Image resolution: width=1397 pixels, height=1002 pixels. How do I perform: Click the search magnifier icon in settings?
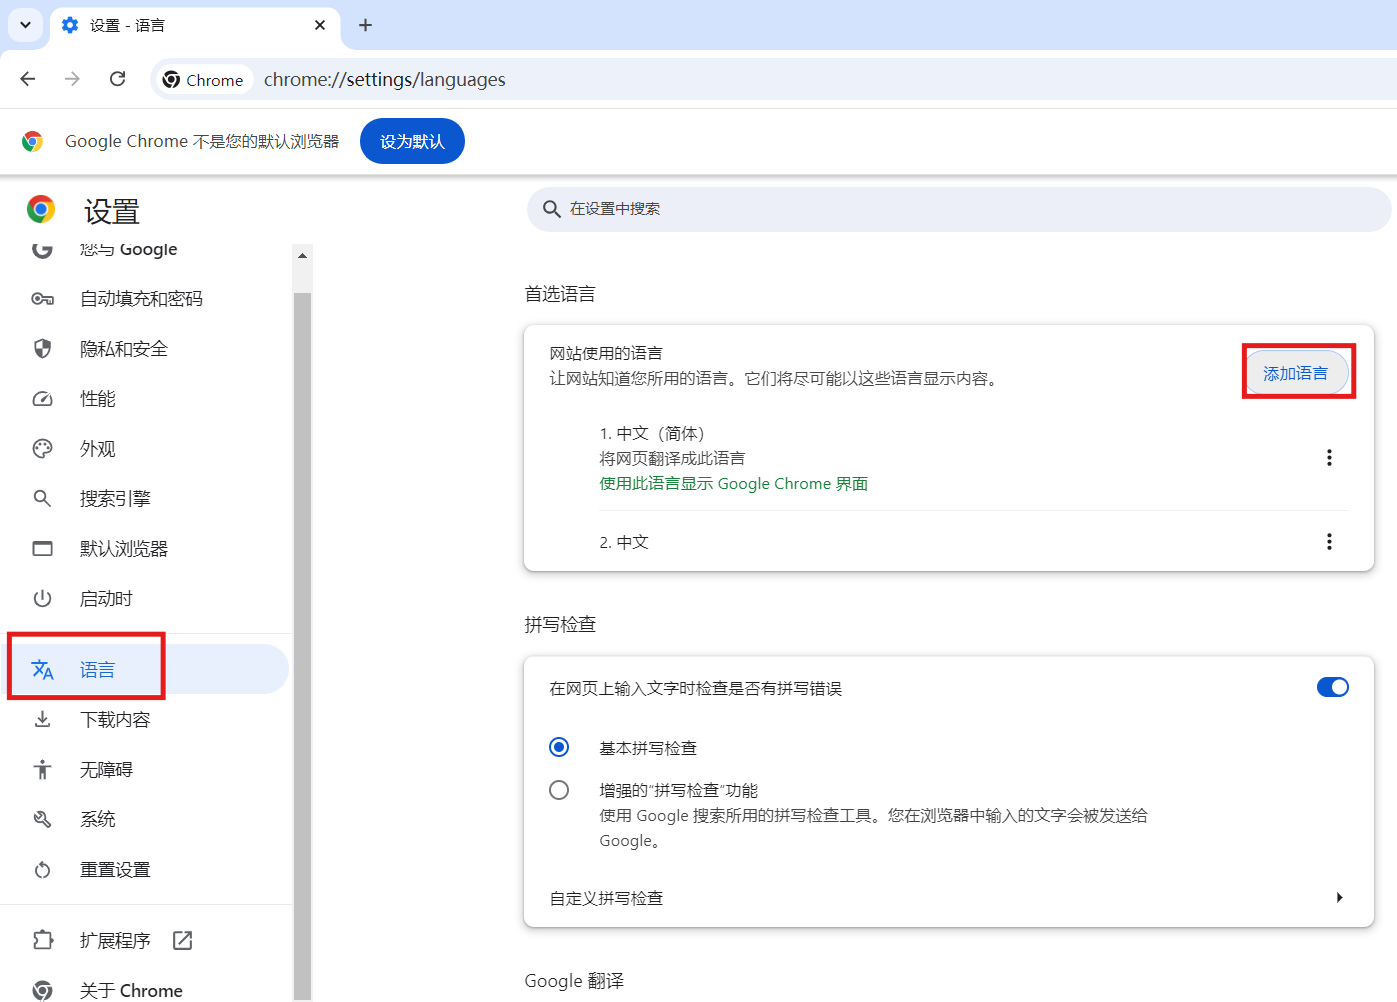[x=551, y=209]
